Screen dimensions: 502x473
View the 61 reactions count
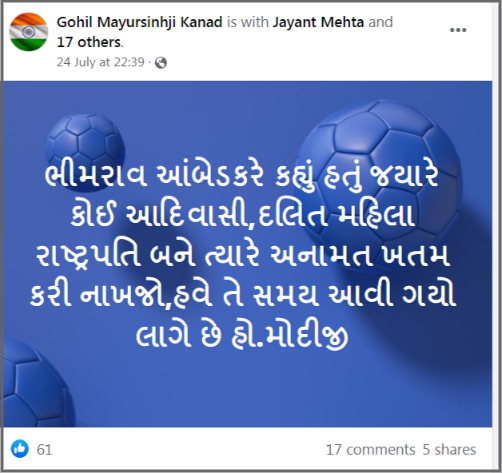coord(44,450)
